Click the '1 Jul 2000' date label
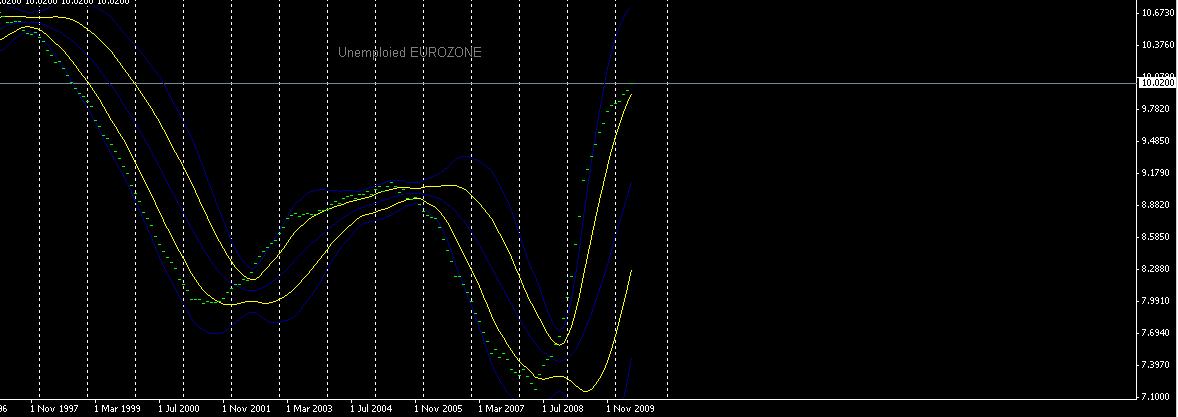Screen dimensions: 1178x417 coord(179,409)
